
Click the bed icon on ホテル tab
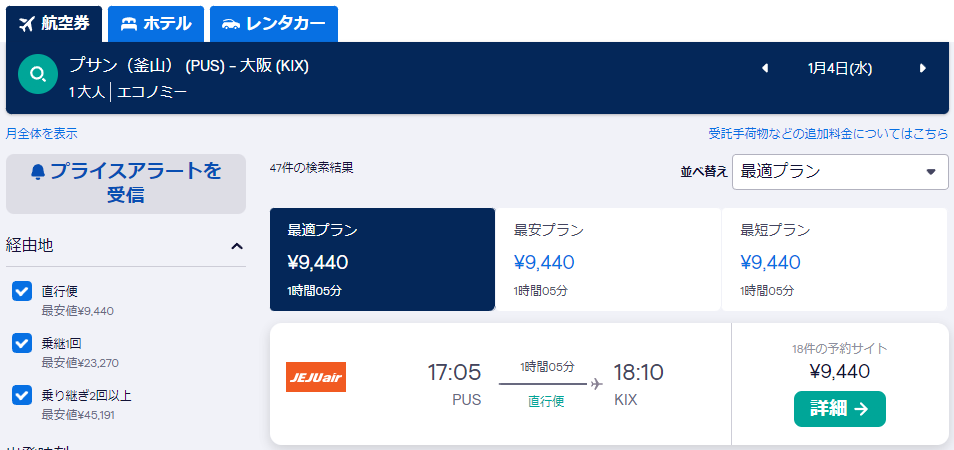tap(128, 24)
